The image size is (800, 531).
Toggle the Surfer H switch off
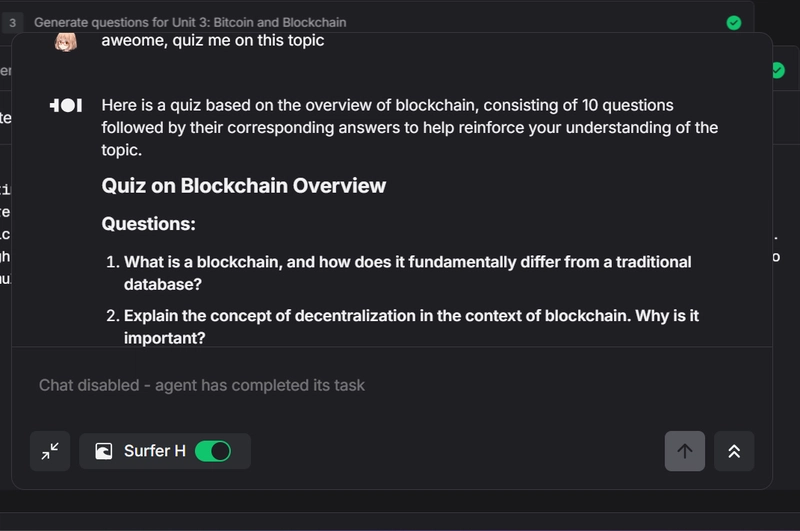coord(213,451)
